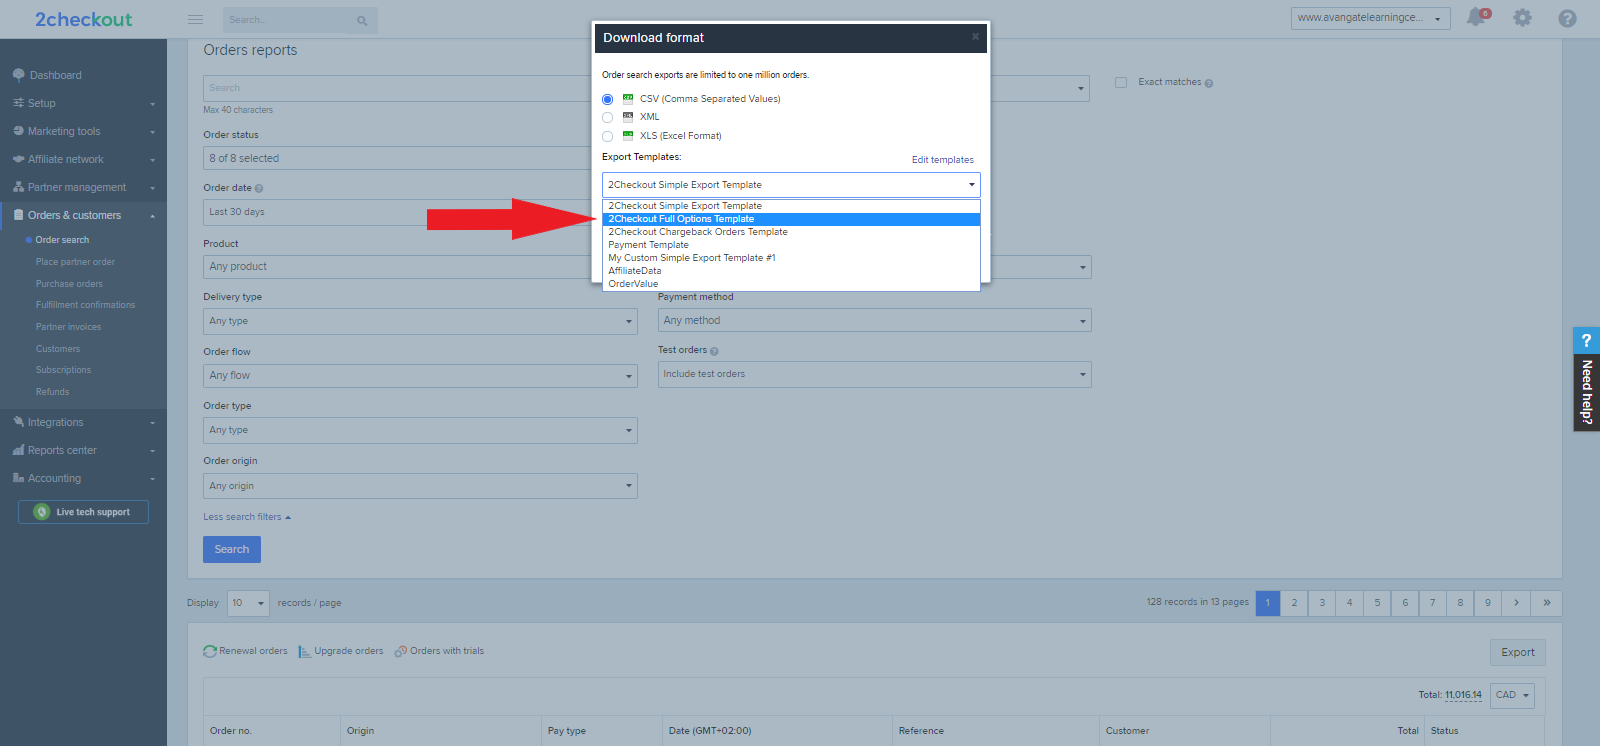Choose AffiliateData template option
Viewport: 1600px width, 746px height.
click(x=791, y=271)
